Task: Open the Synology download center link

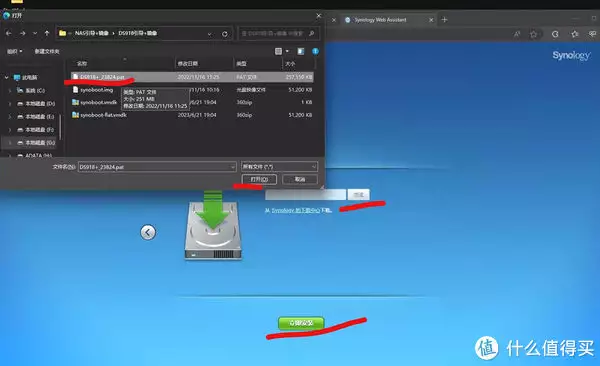Action: pyautogui.click(x=298, y=210)
